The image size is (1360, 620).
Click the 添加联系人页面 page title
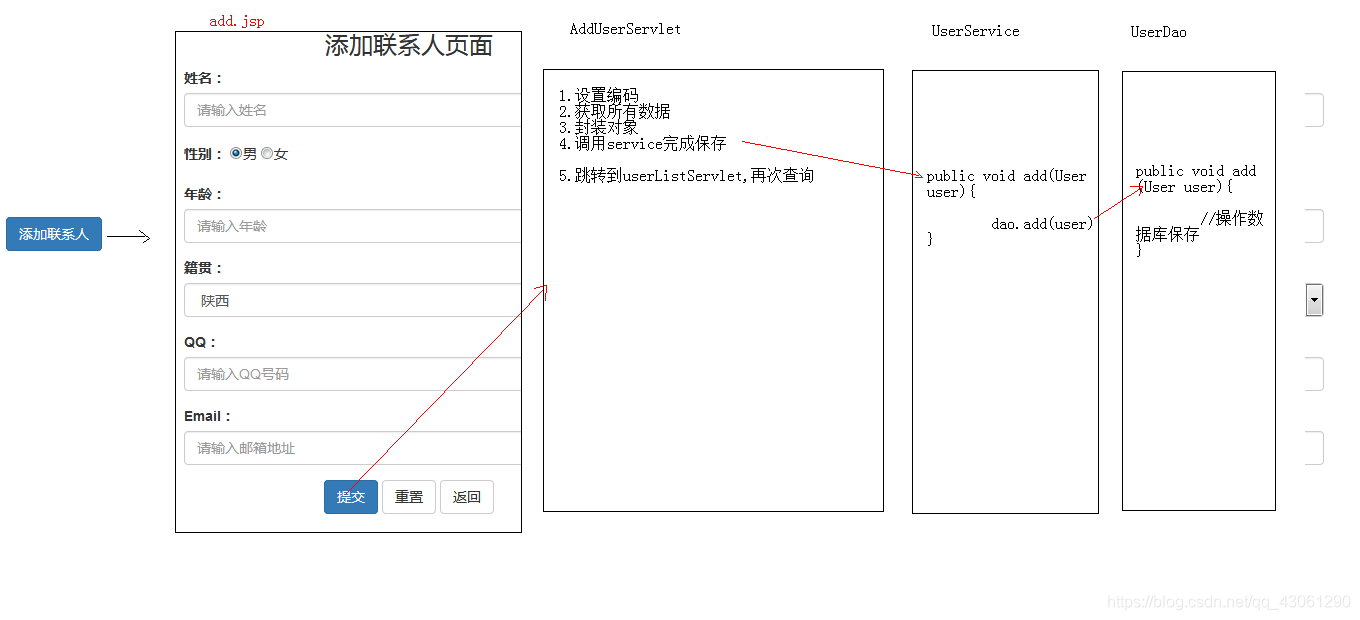click(x=406, y=46)
